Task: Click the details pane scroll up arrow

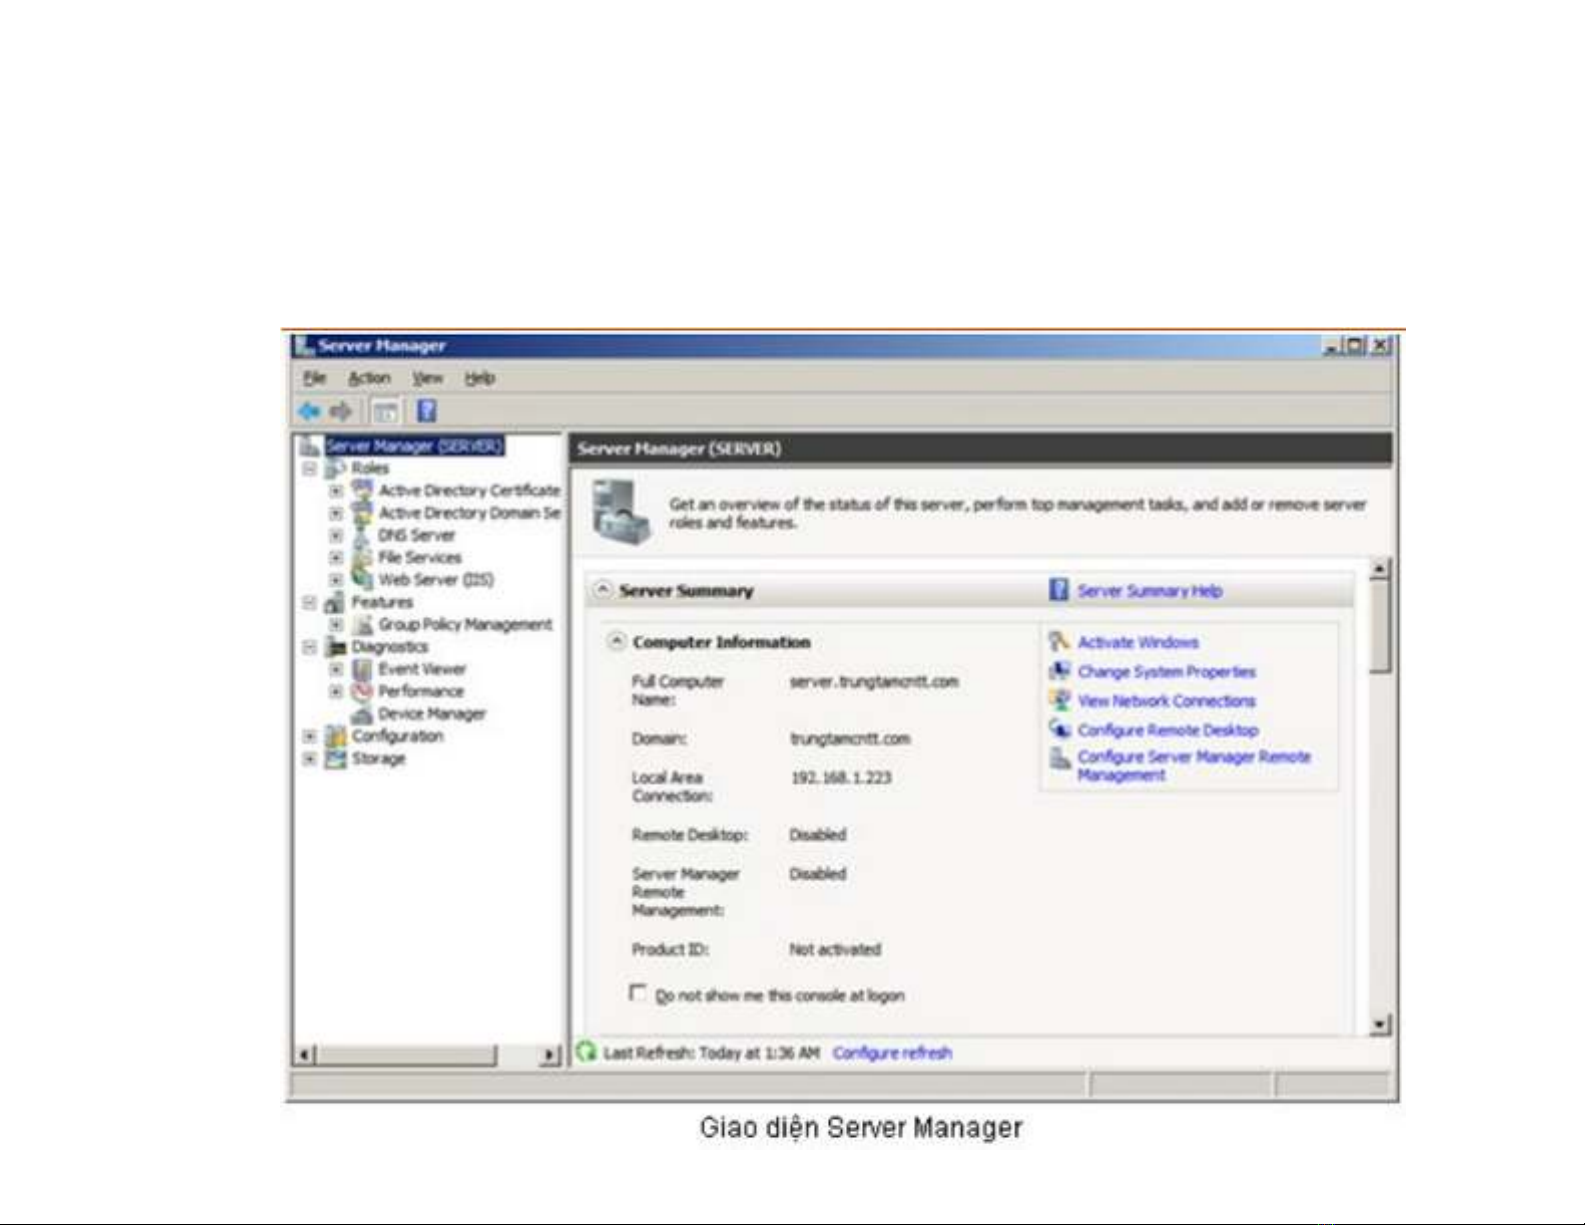Action: point(1380,569)
